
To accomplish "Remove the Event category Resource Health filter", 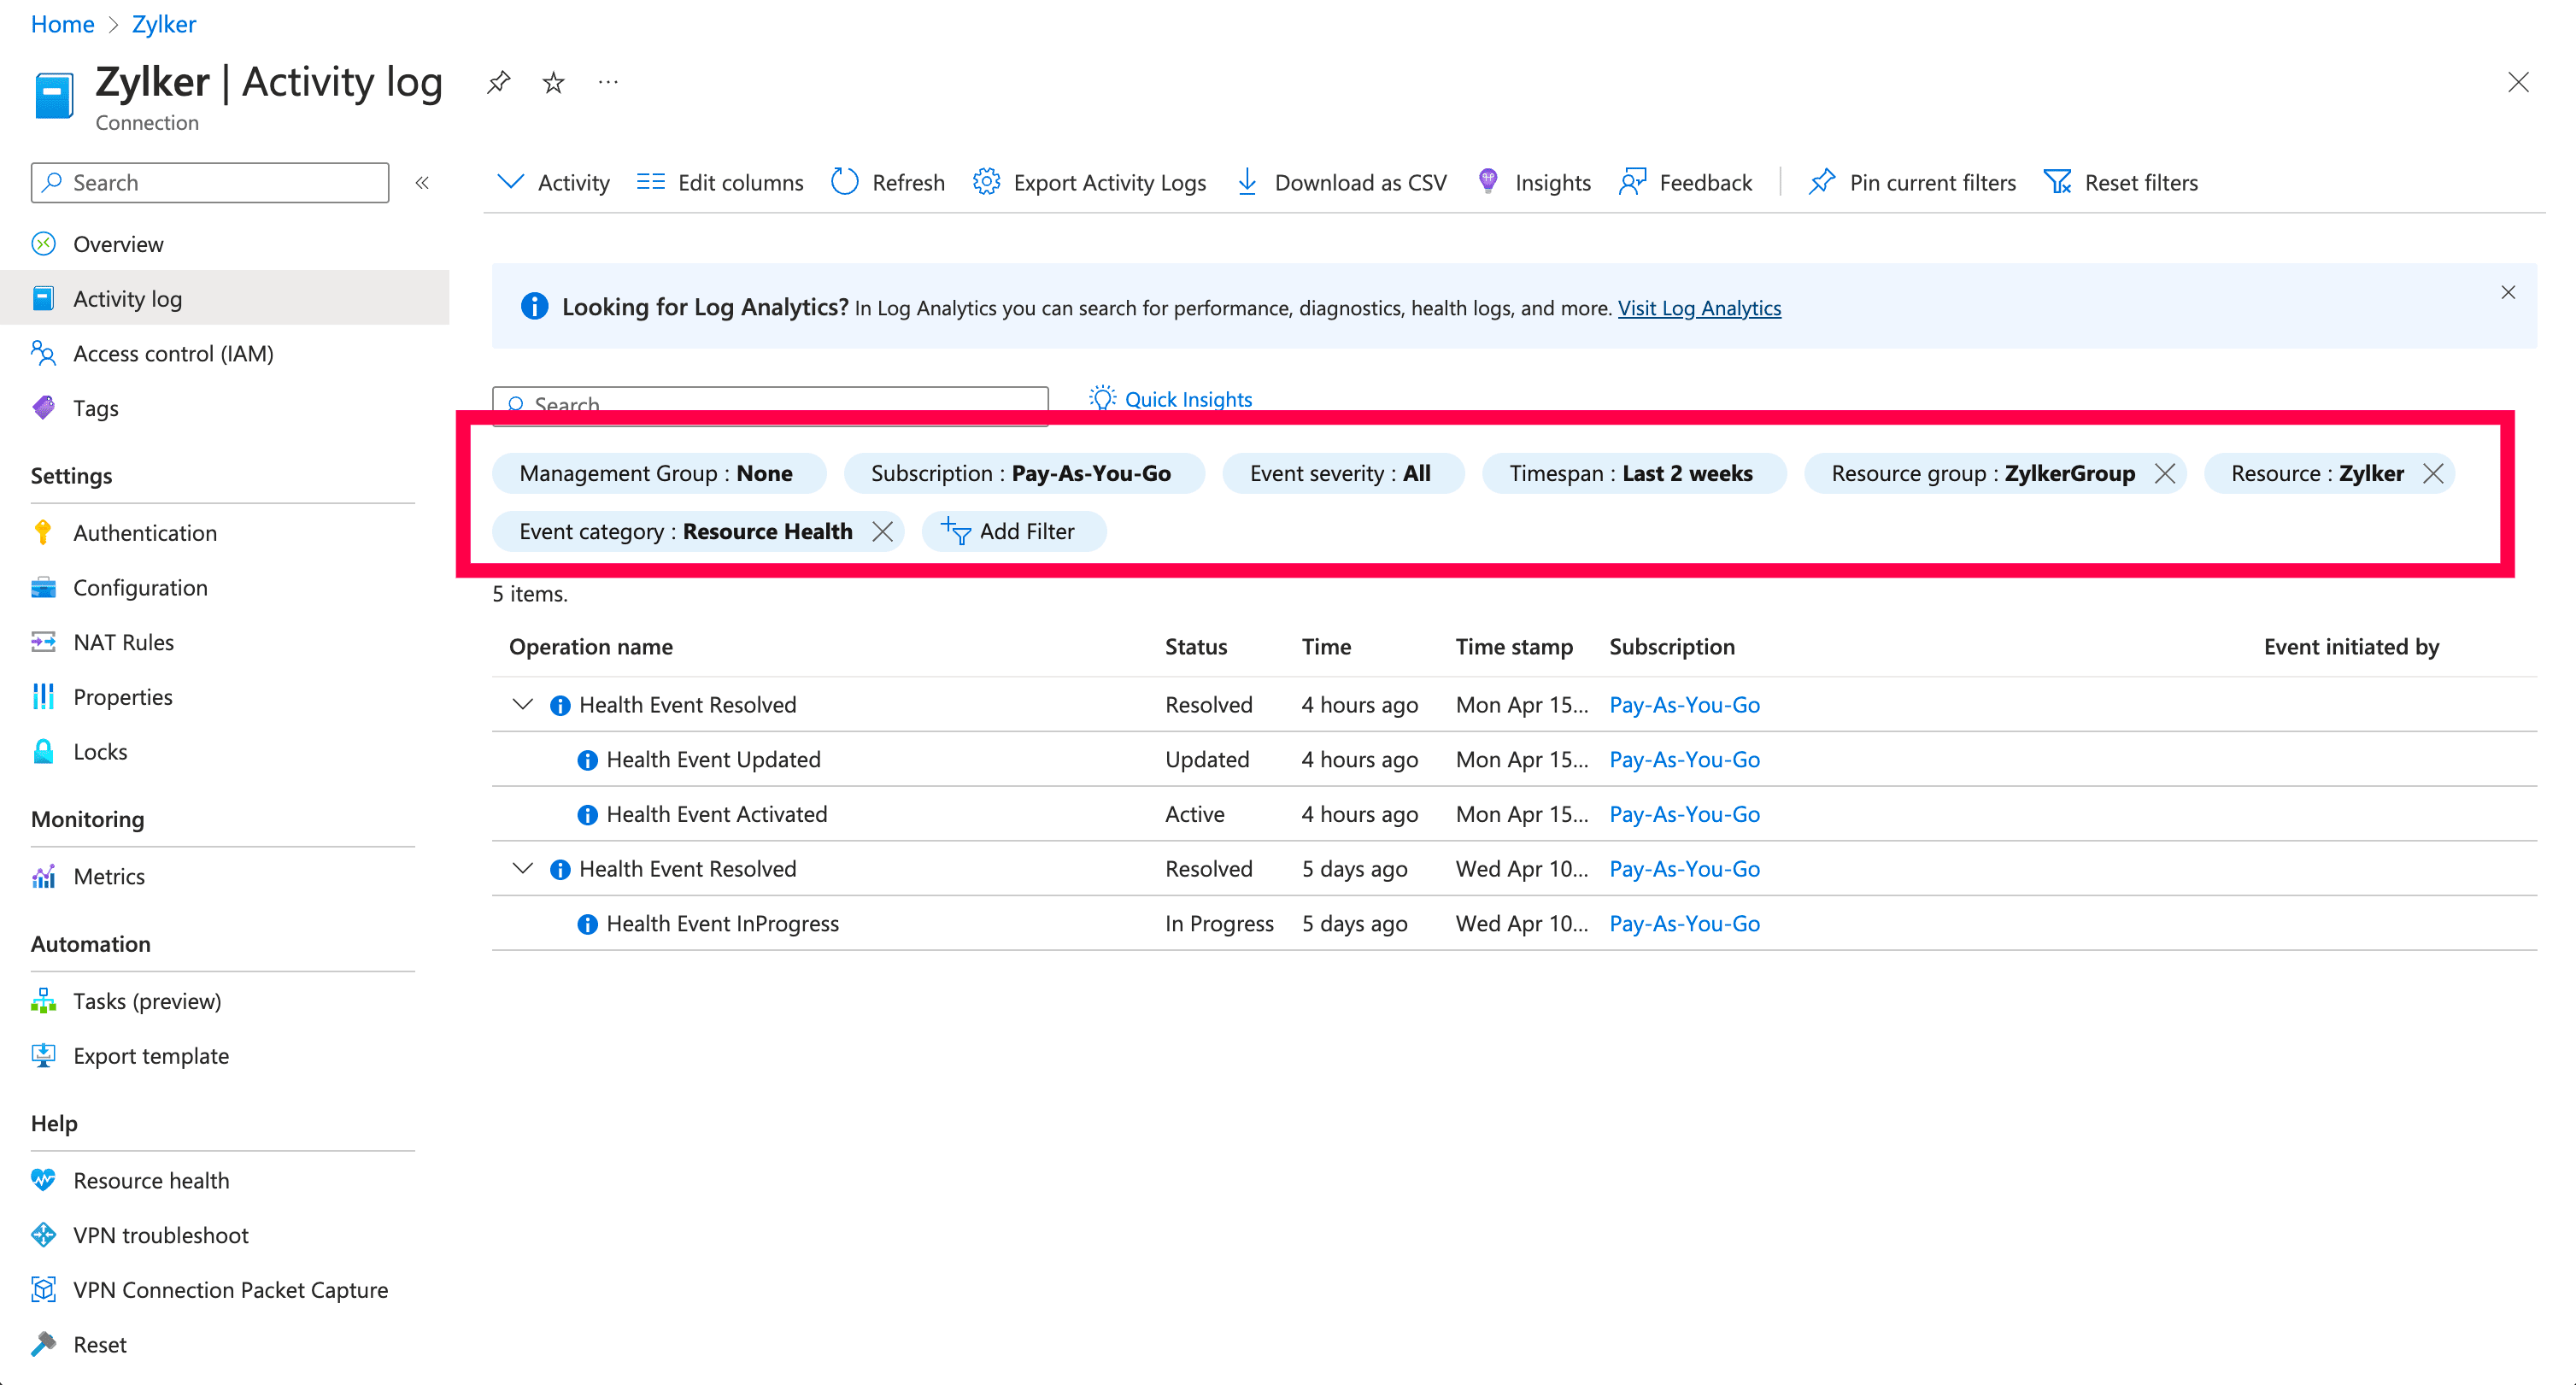I will (882, 531).
